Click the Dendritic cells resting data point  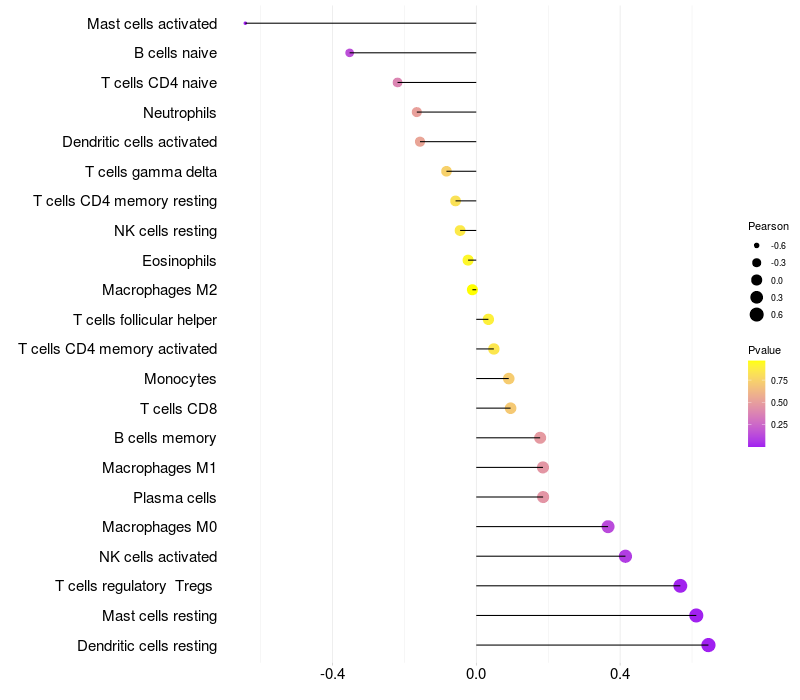(708, 645)
